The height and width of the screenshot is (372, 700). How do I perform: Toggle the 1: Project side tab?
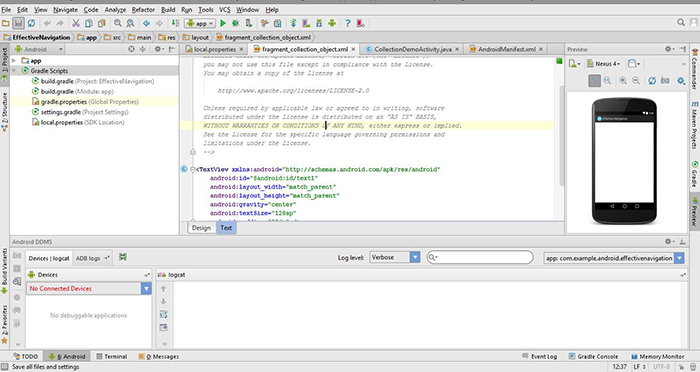(x=4, y=63)
